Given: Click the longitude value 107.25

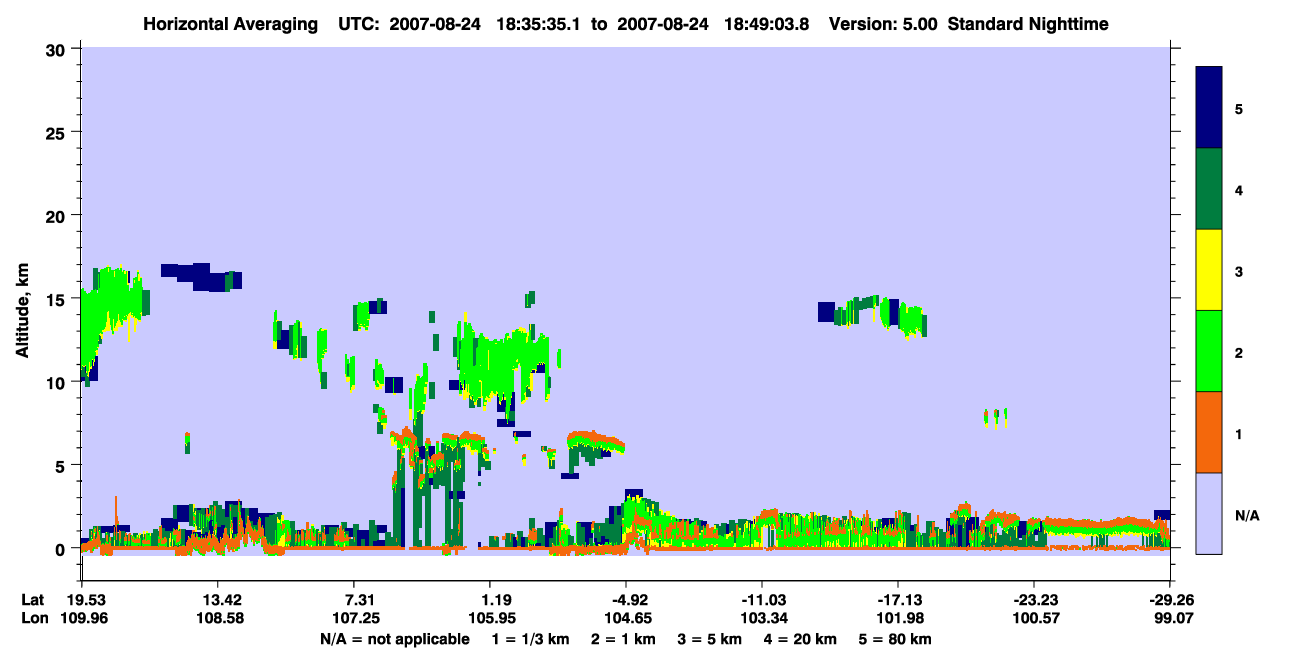Looking at the screenshot, I should click(x=354, y=619).
